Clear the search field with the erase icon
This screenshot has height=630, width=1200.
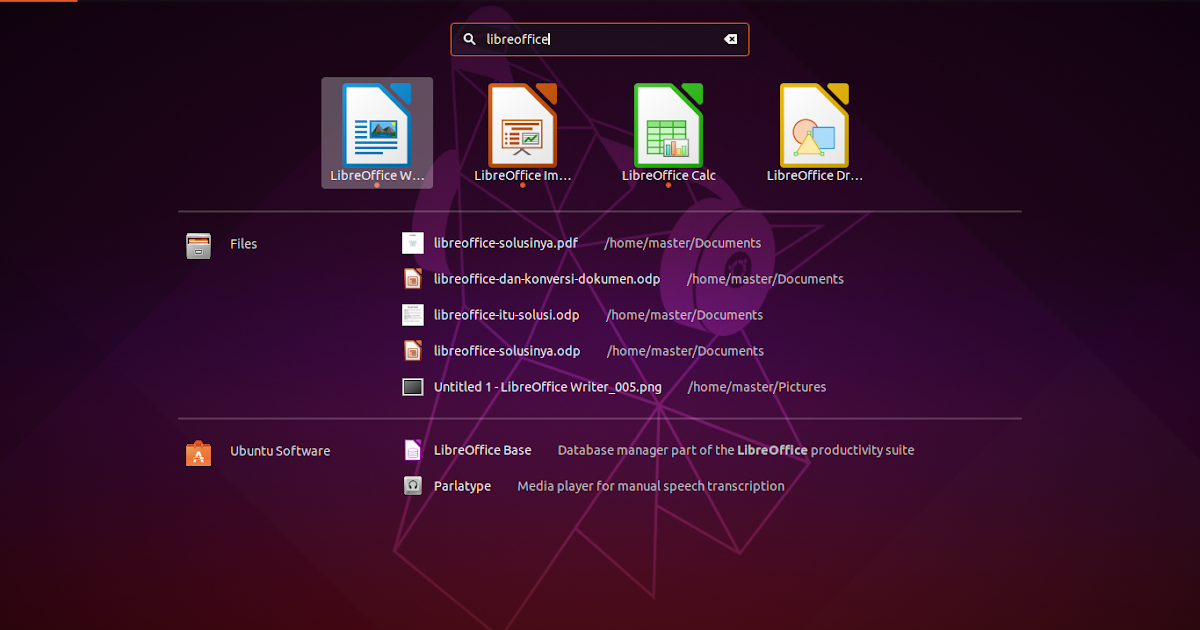click(x=730, y=39)
